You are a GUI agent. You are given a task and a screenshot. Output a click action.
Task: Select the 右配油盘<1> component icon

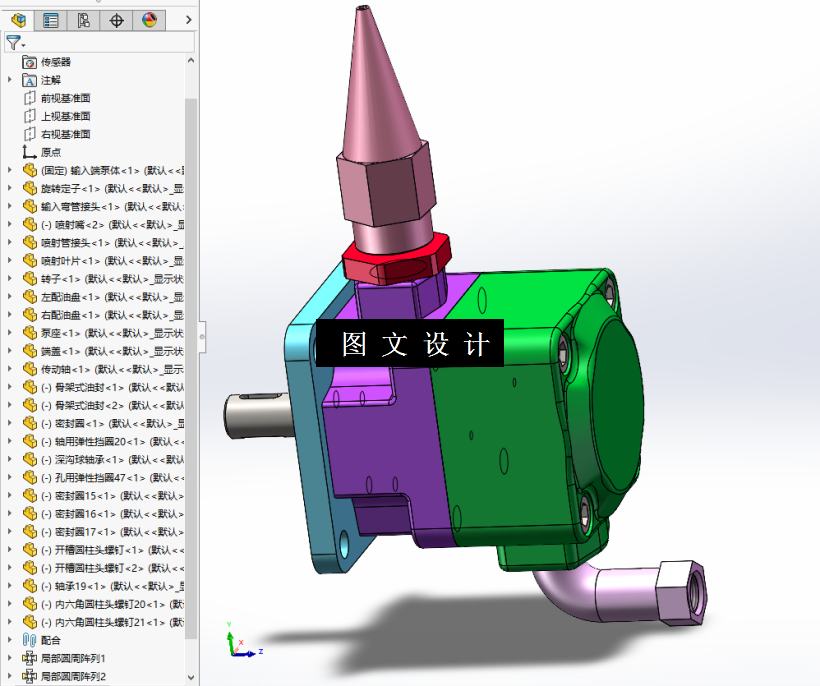pyautogui.click(x=30, y=315)
